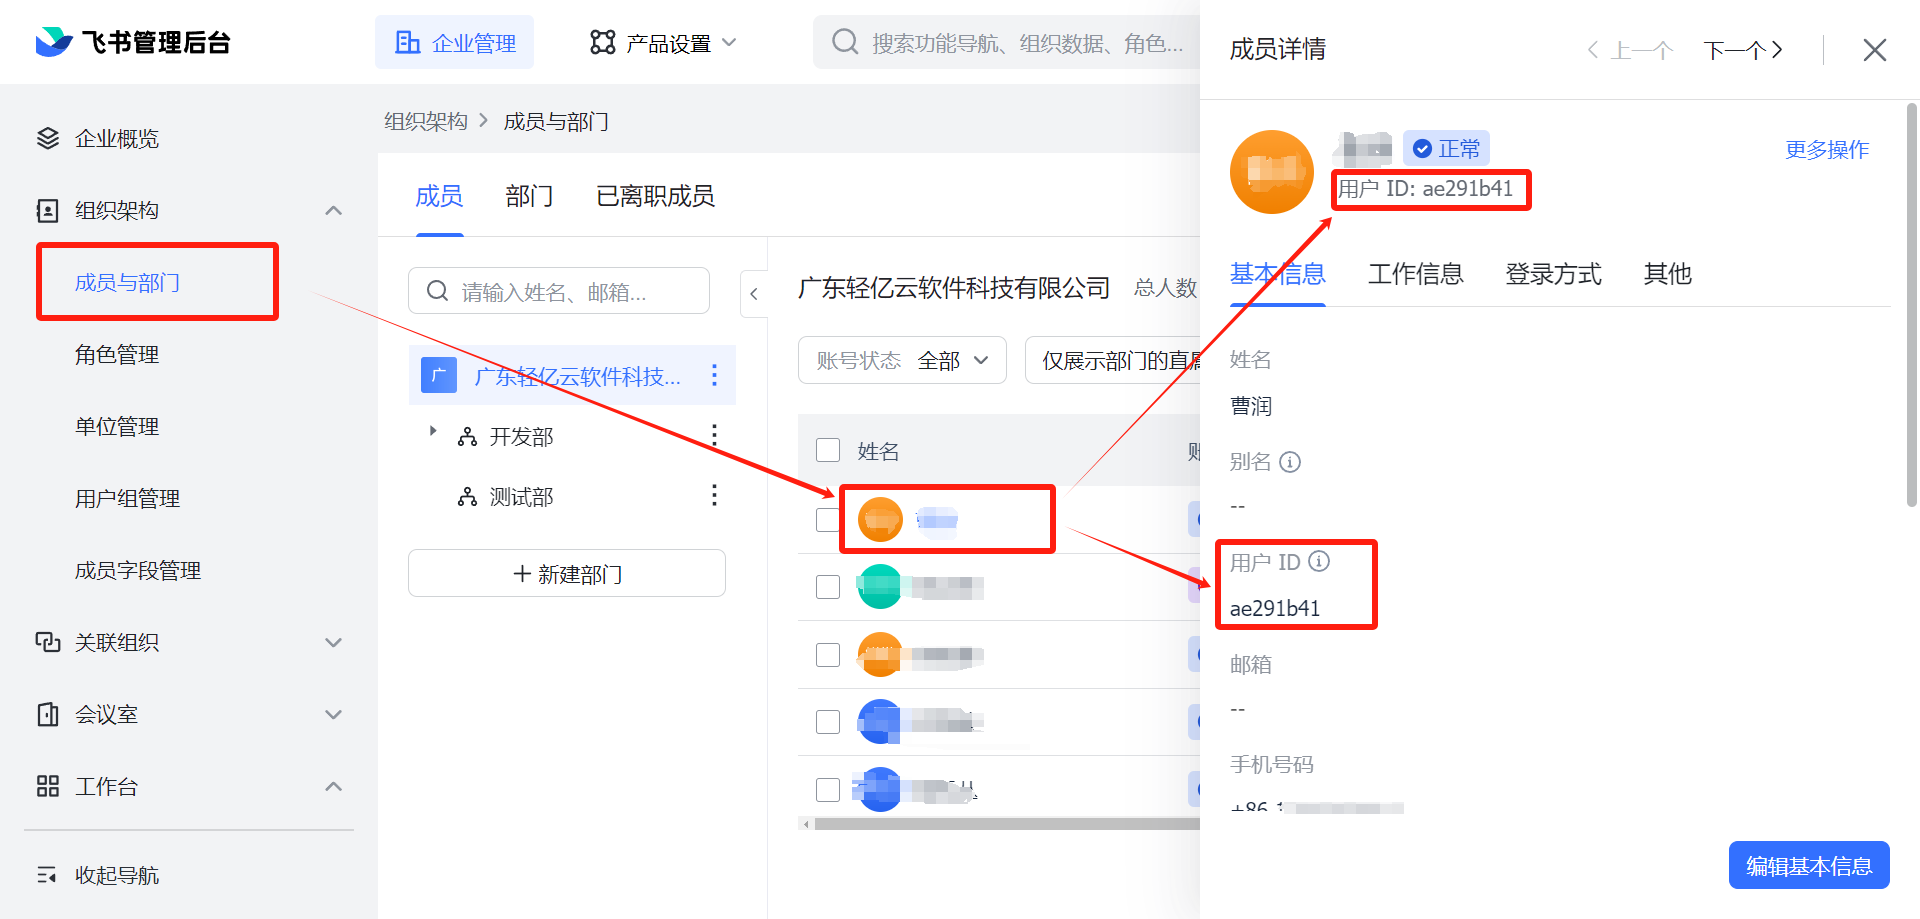Open the 工作信息 tab
The height and width of the screenshot is (919, 1920).
click(1416, 274)
